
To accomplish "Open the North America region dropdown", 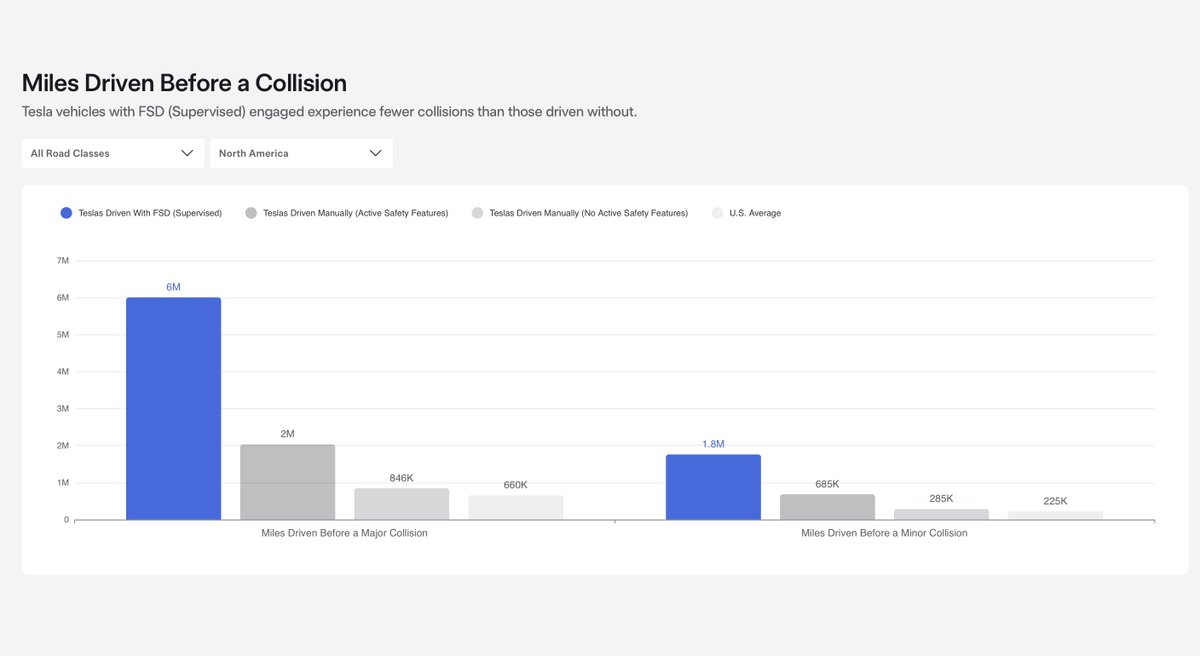I will (301, 153).
